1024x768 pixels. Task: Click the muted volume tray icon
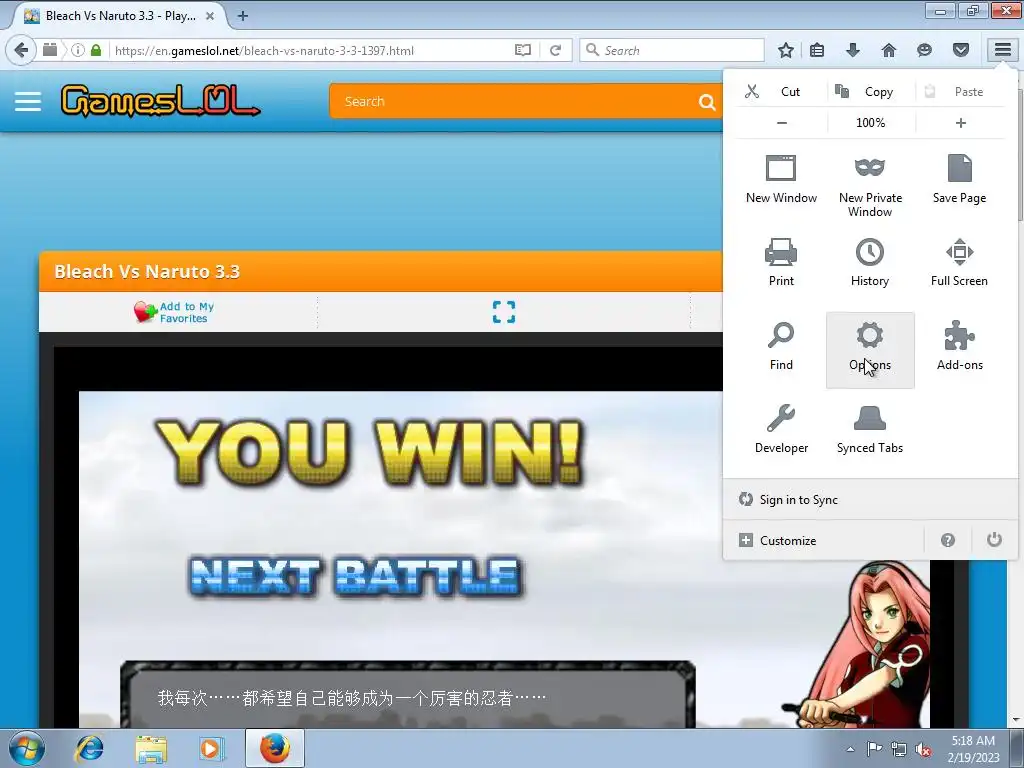[x=923, y=749]
